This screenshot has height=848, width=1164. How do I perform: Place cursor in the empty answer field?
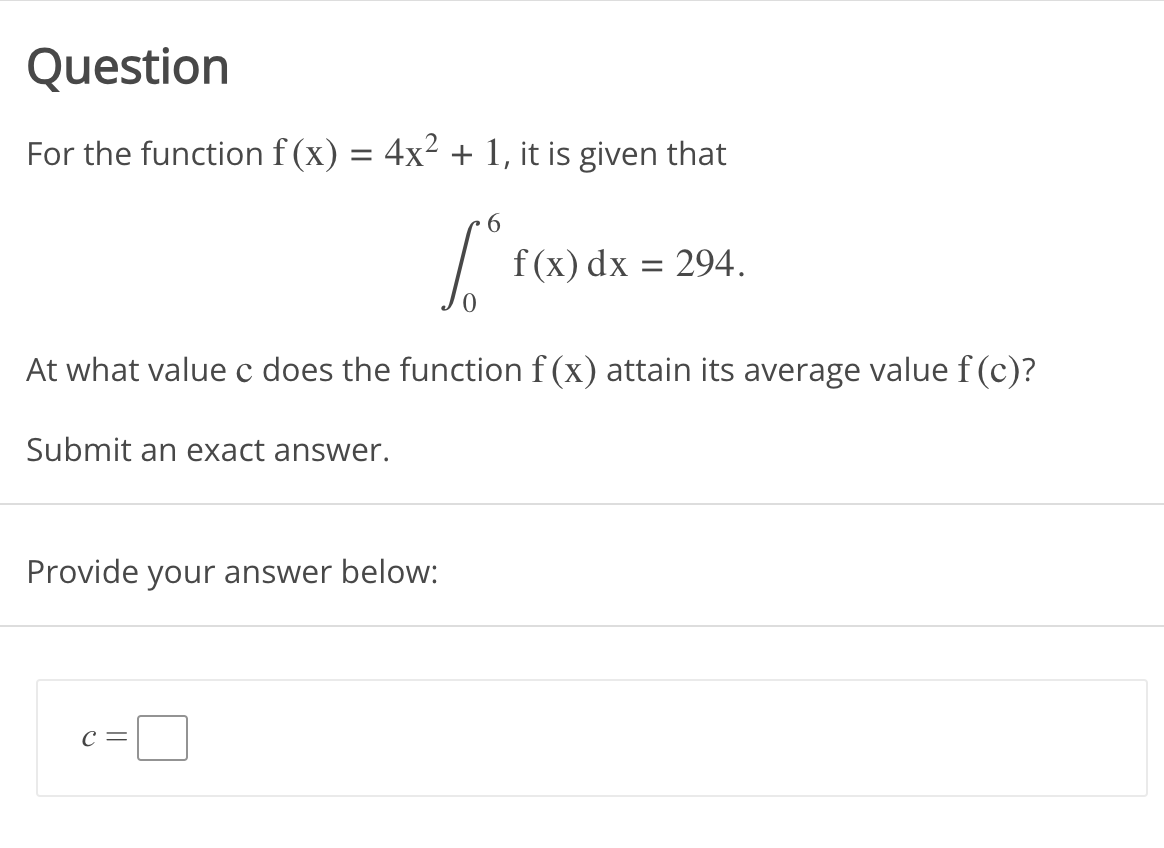[163, 738]
